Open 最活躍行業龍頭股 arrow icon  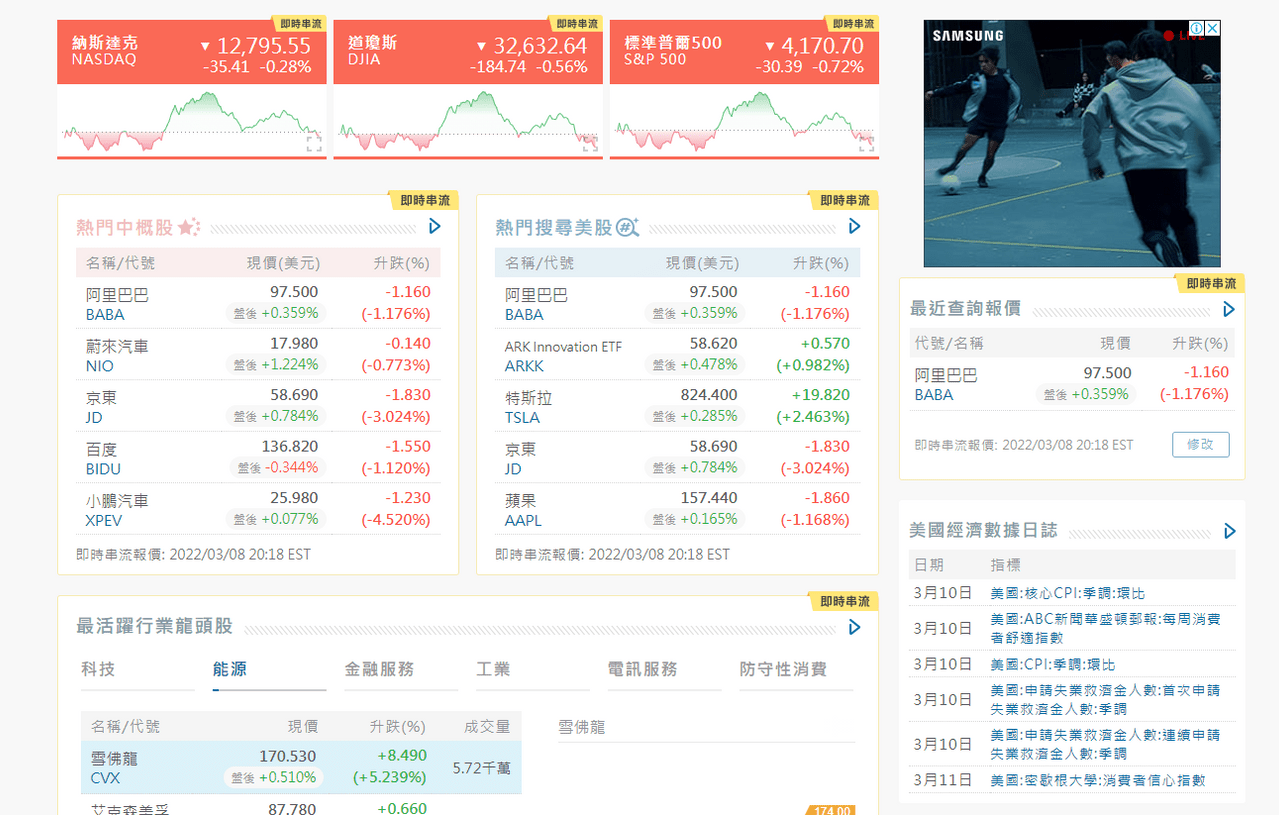(854, 627)
